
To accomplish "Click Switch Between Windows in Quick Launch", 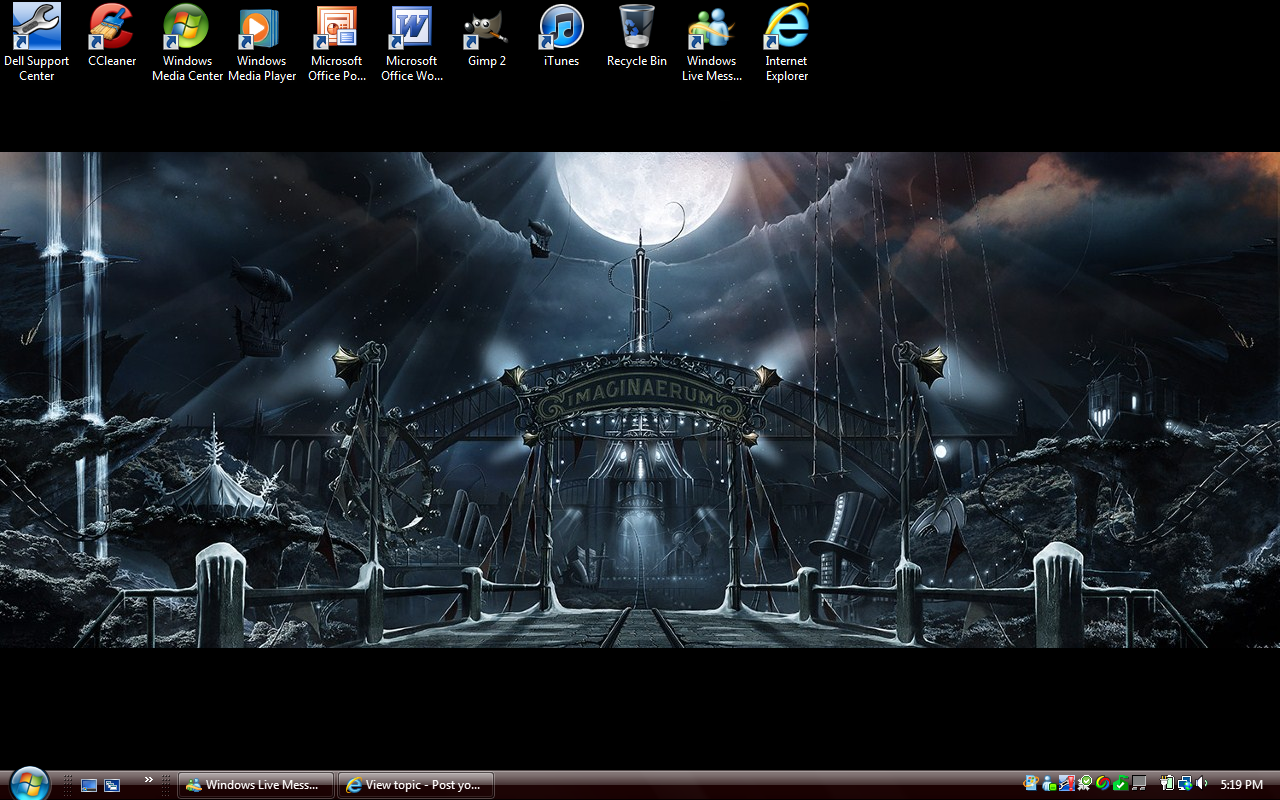I will pyautogui.click(x=112, y=786).
